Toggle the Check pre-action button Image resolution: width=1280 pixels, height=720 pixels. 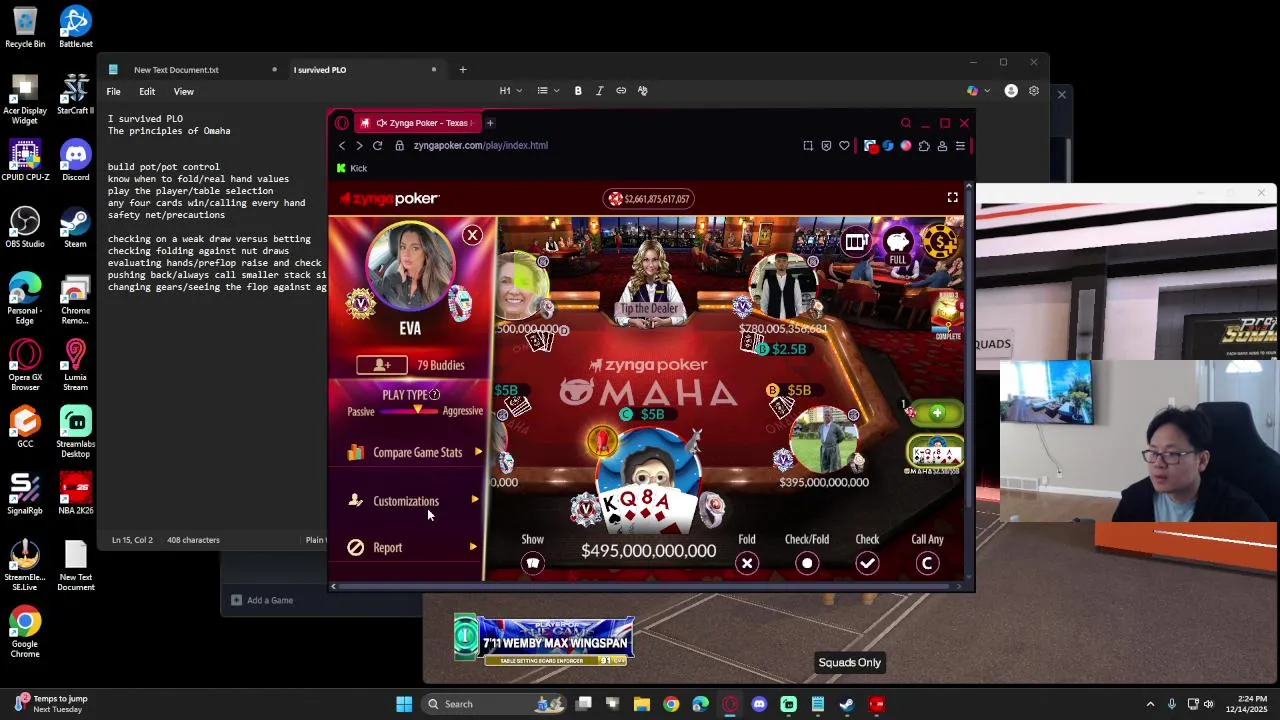pos(867,564)
